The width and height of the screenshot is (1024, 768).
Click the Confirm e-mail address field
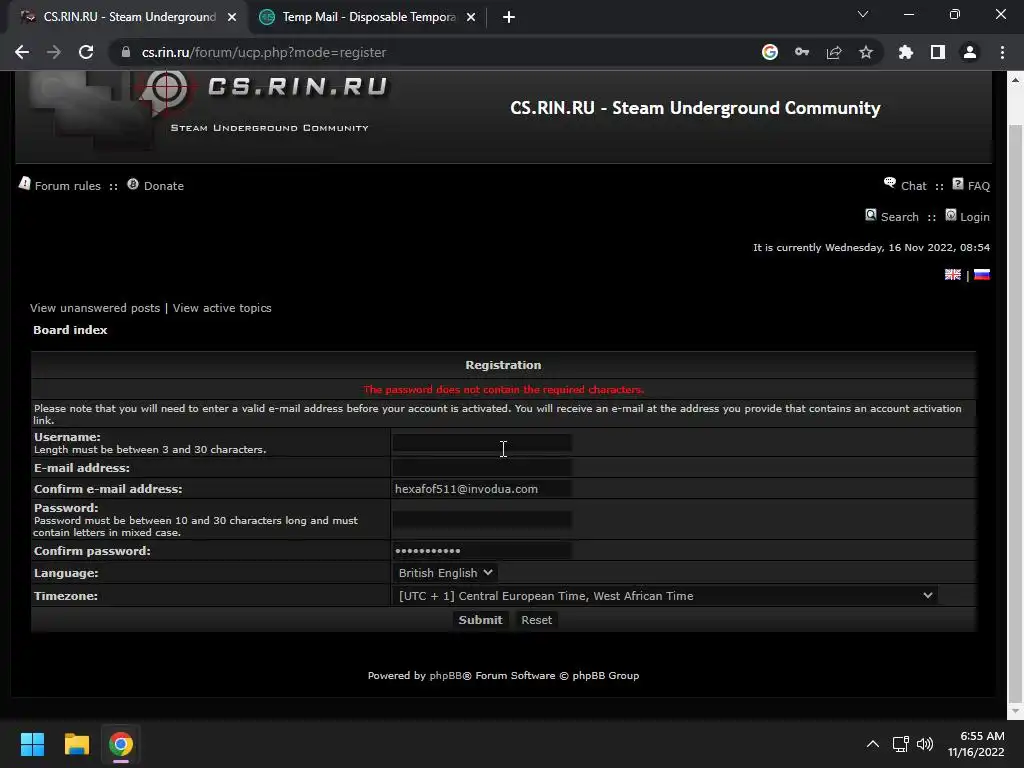pos(482,488)
